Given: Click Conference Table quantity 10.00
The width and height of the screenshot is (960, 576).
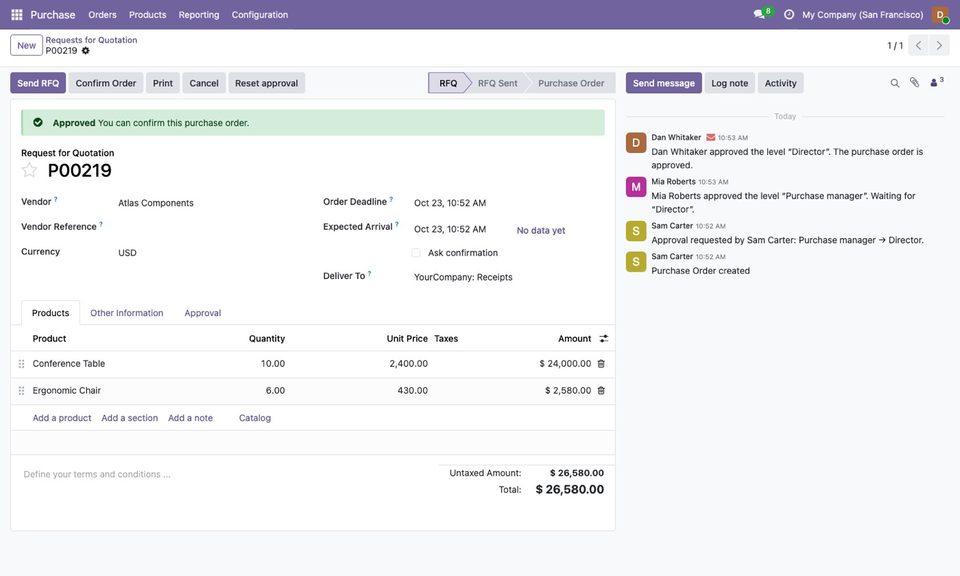Looking at the screenshot, I should point(272,364).
